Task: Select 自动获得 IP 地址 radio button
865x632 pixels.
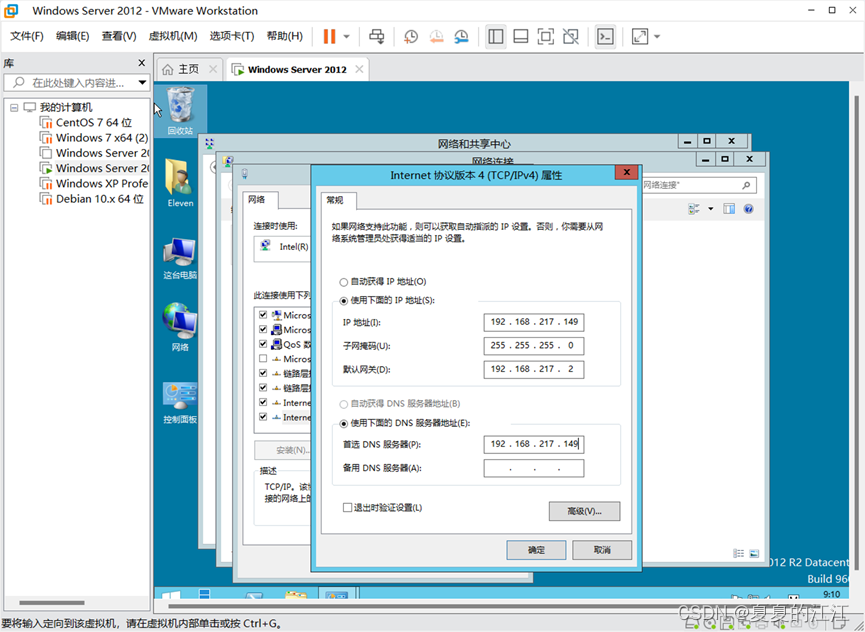Action: [344, 282]
